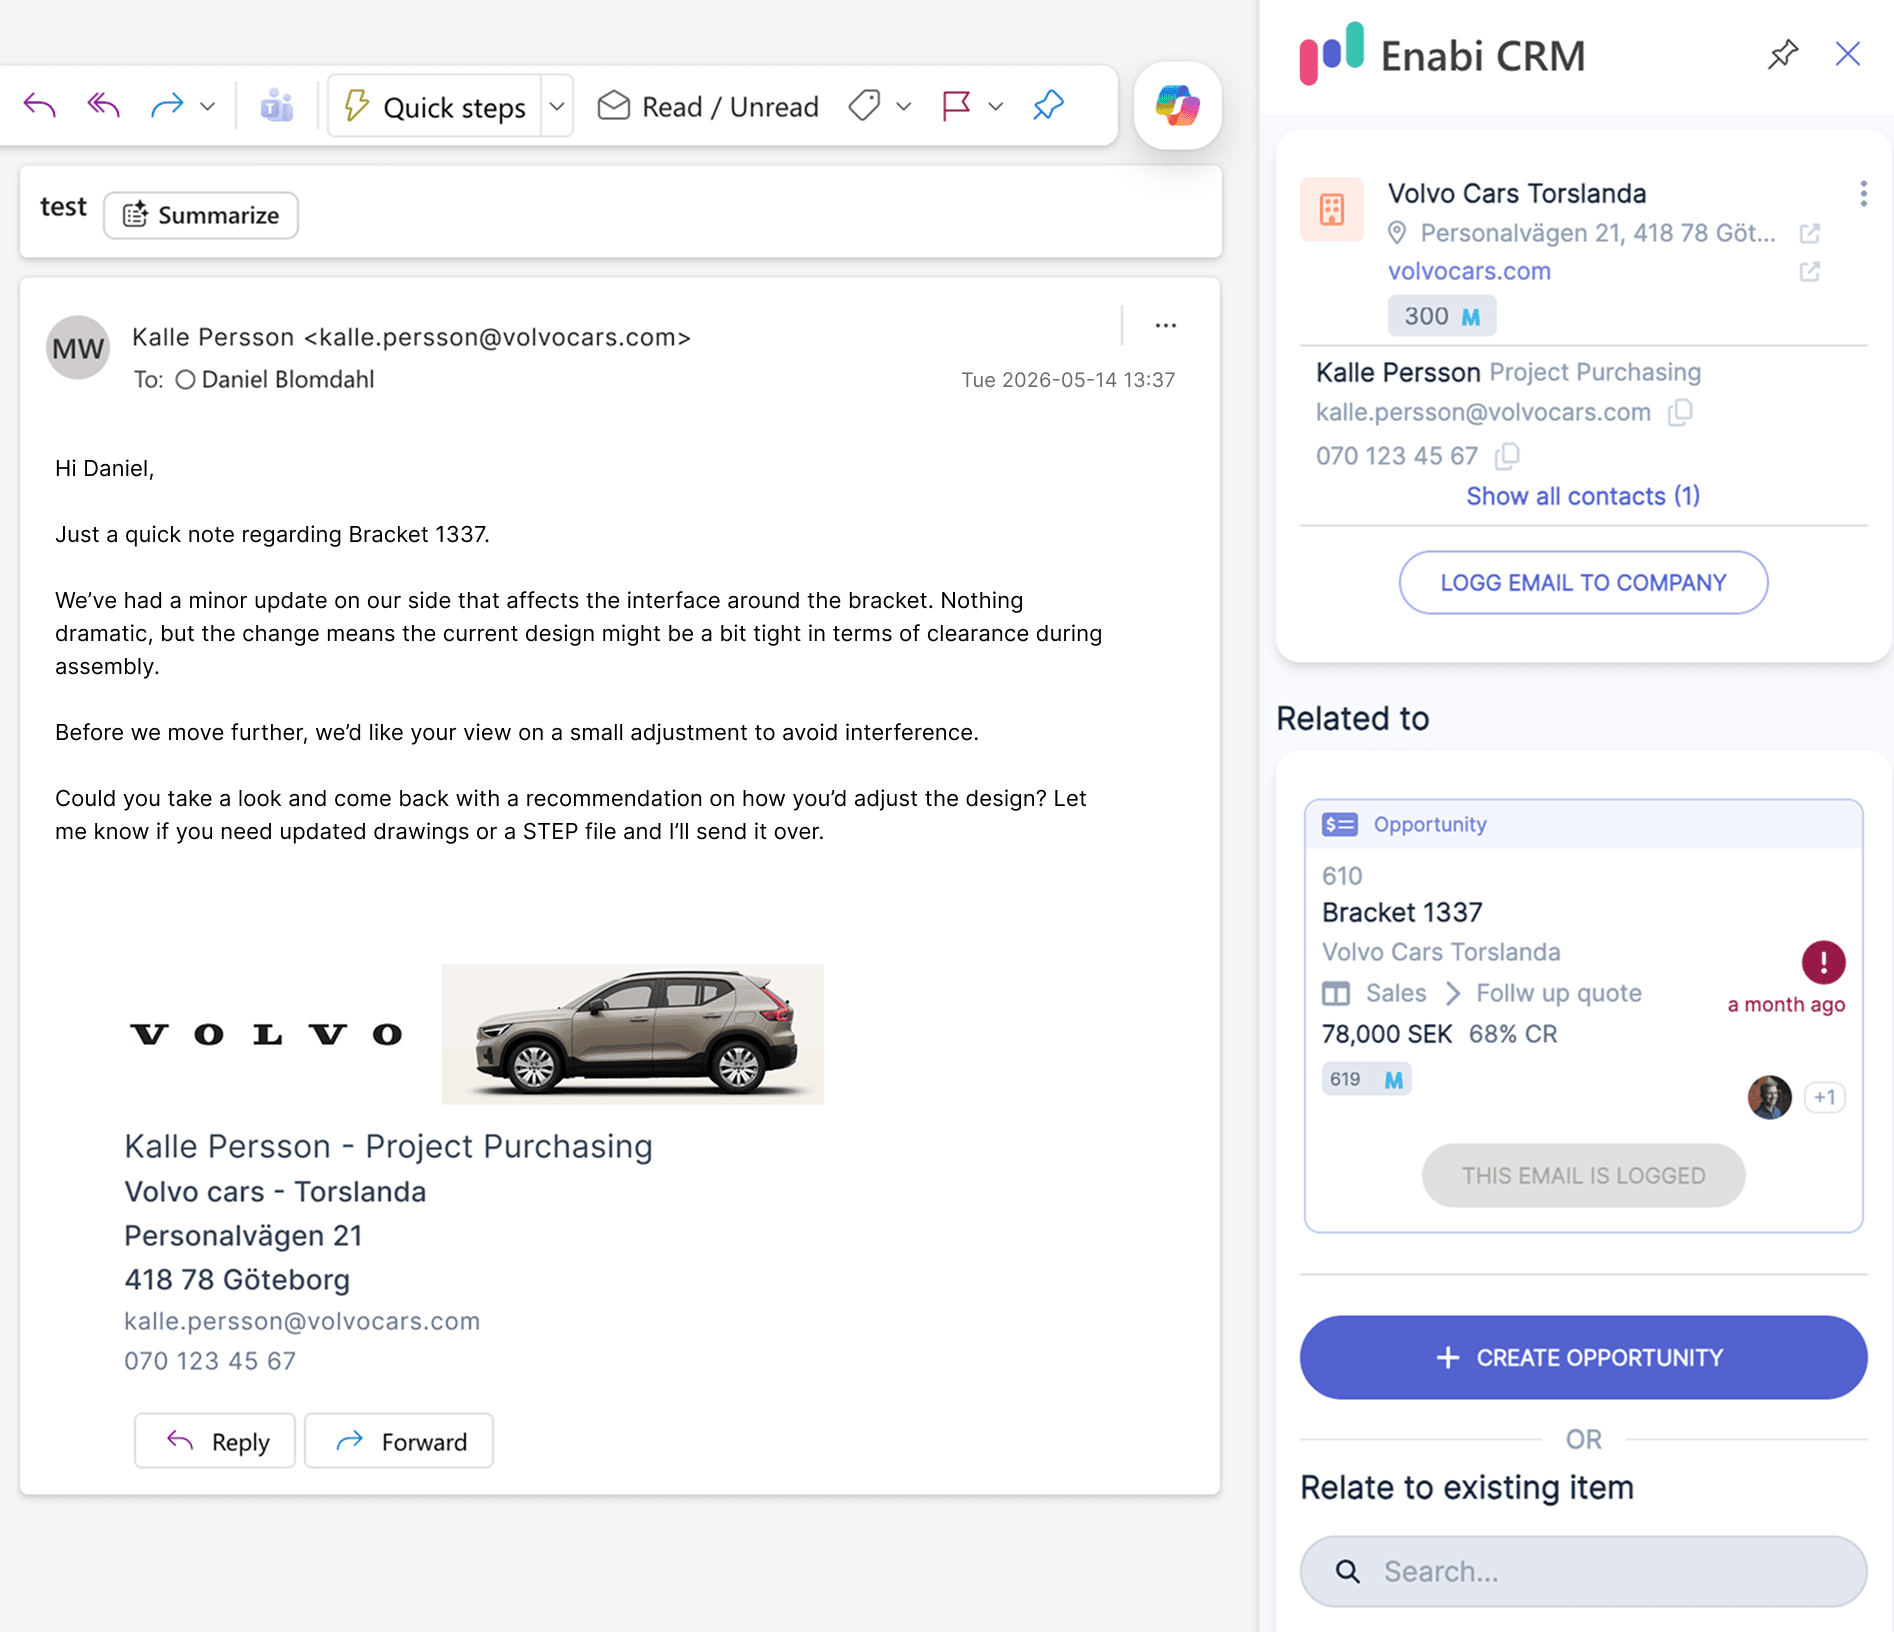Click the Quick steps button
Image resolution: width=1894 pixels, height=1632 pixels.
pos(435,106)
